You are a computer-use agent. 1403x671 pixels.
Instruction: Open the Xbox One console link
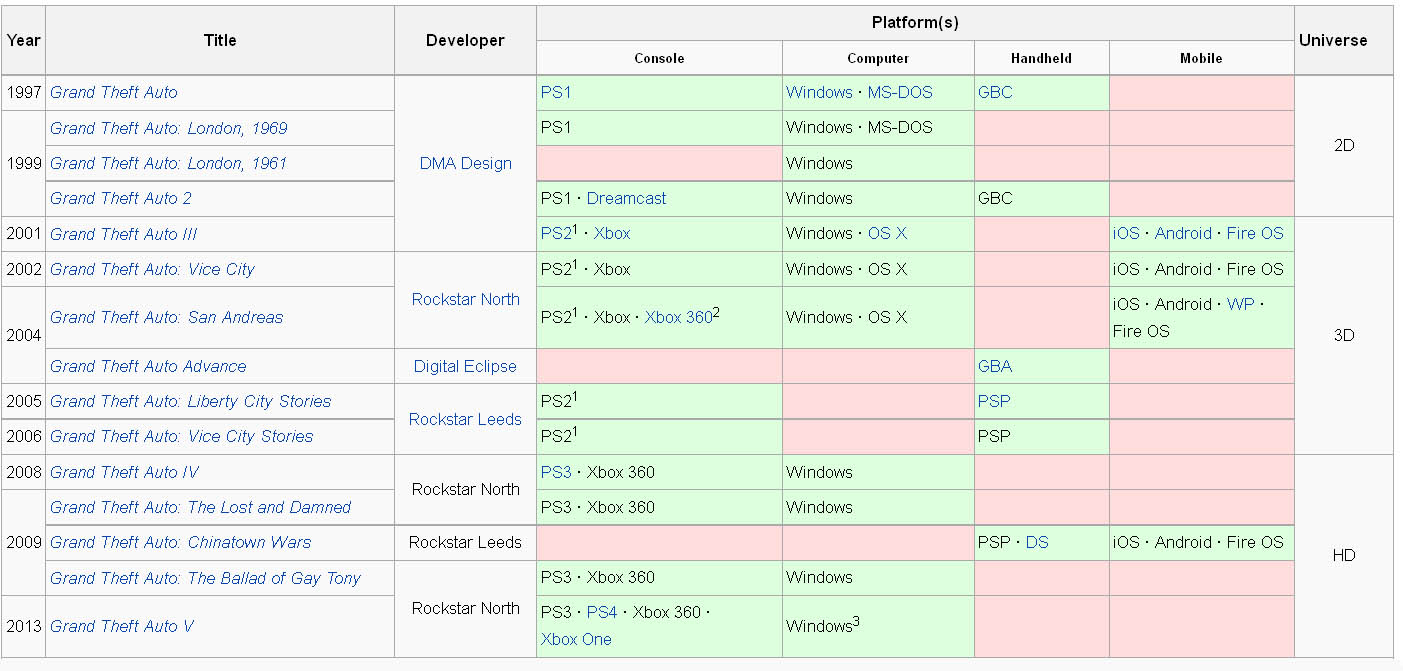576,639
